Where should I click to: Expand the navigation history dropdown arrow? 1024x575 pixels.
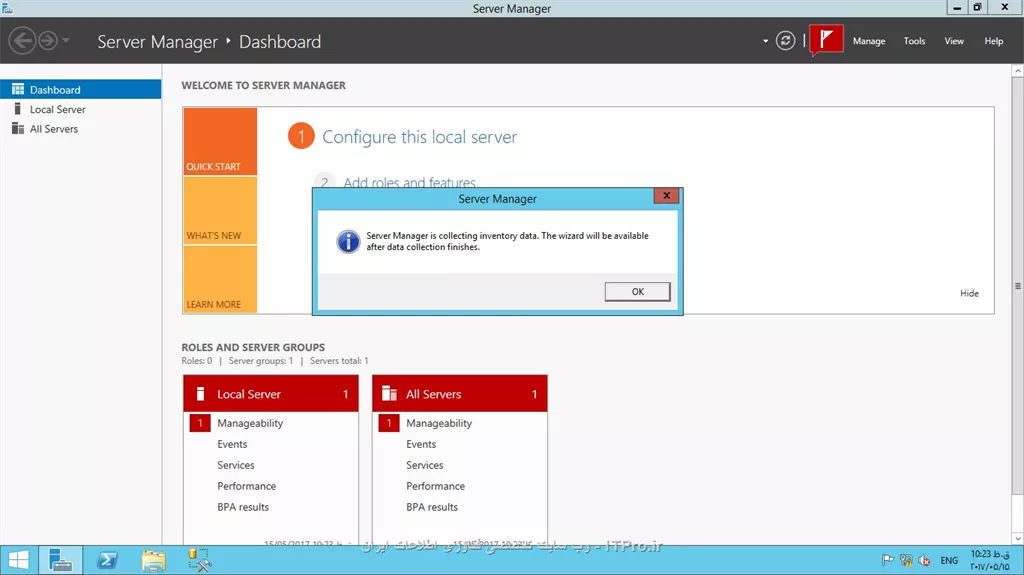pos(66,41)
